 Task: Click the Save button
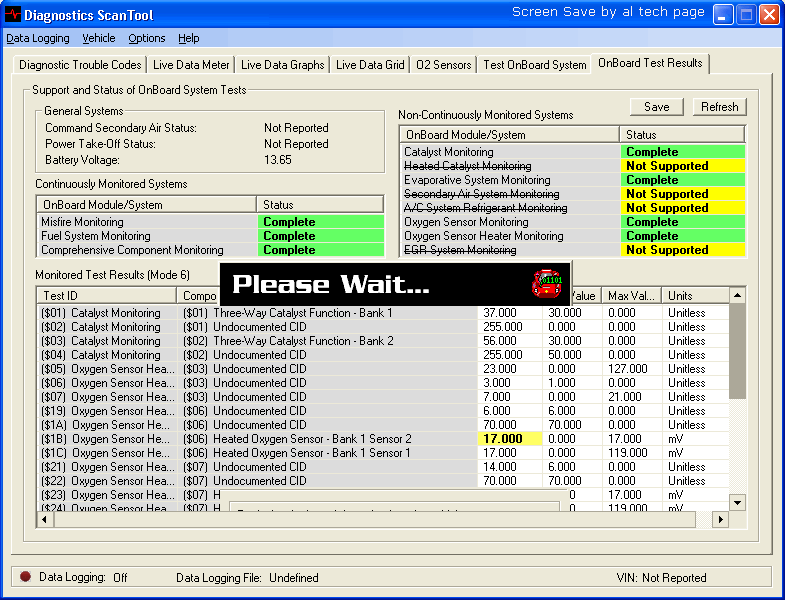[656, 107]
